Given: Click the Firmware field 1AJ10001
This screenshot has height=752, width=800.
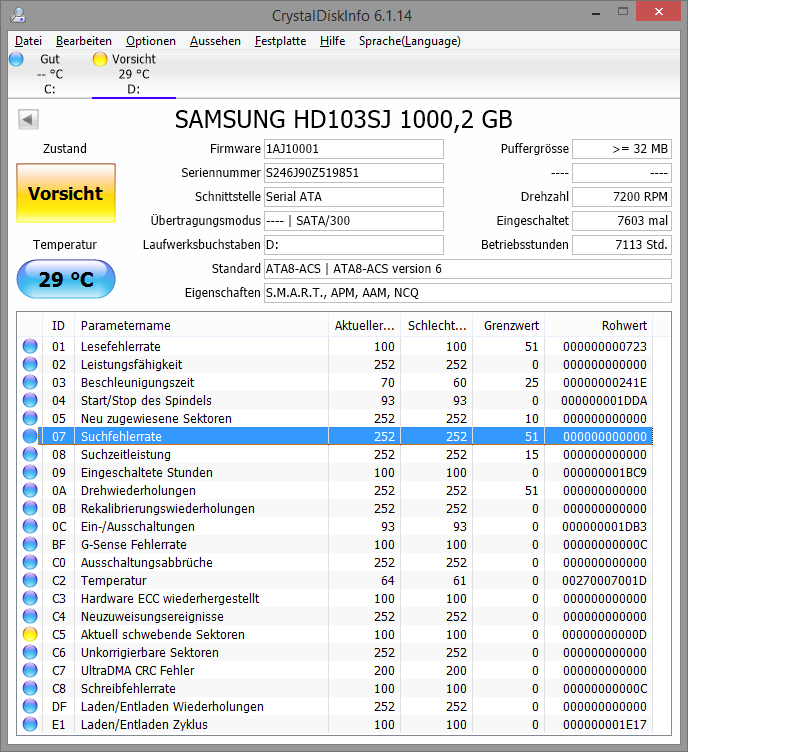Looking at the screenshot, I should pyautogui.click(x=354, y=149).
